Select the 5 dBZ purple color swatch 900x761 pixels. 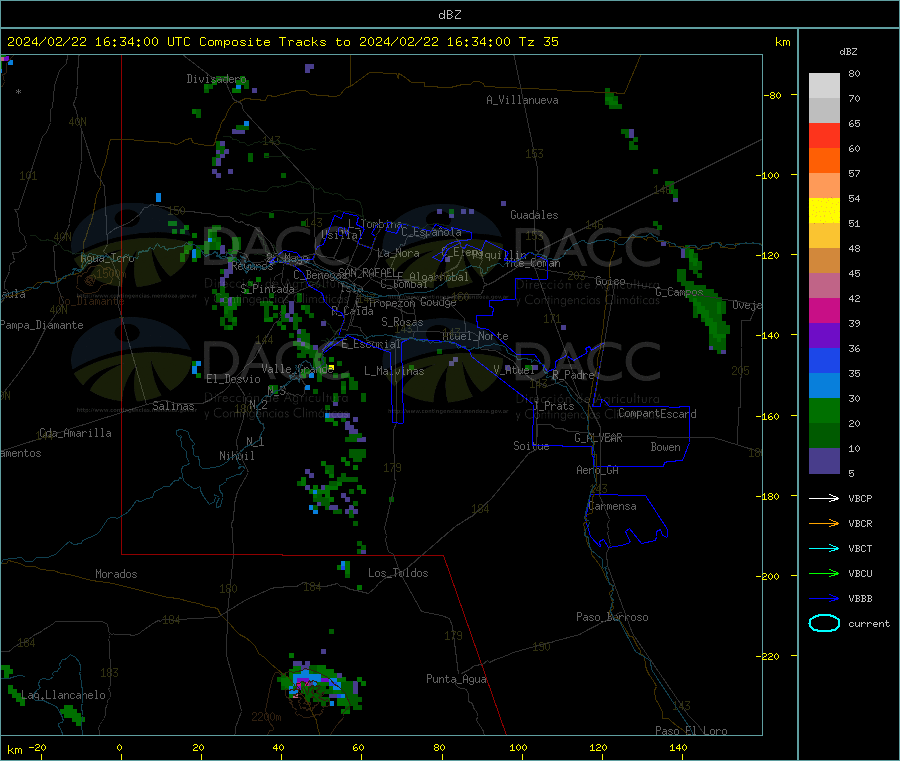coord(824,461)
